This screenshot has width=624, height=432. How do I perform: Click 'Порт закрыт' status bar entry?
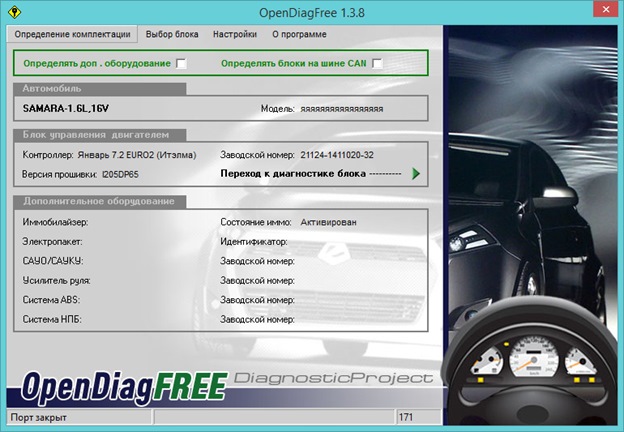[39, 417]
